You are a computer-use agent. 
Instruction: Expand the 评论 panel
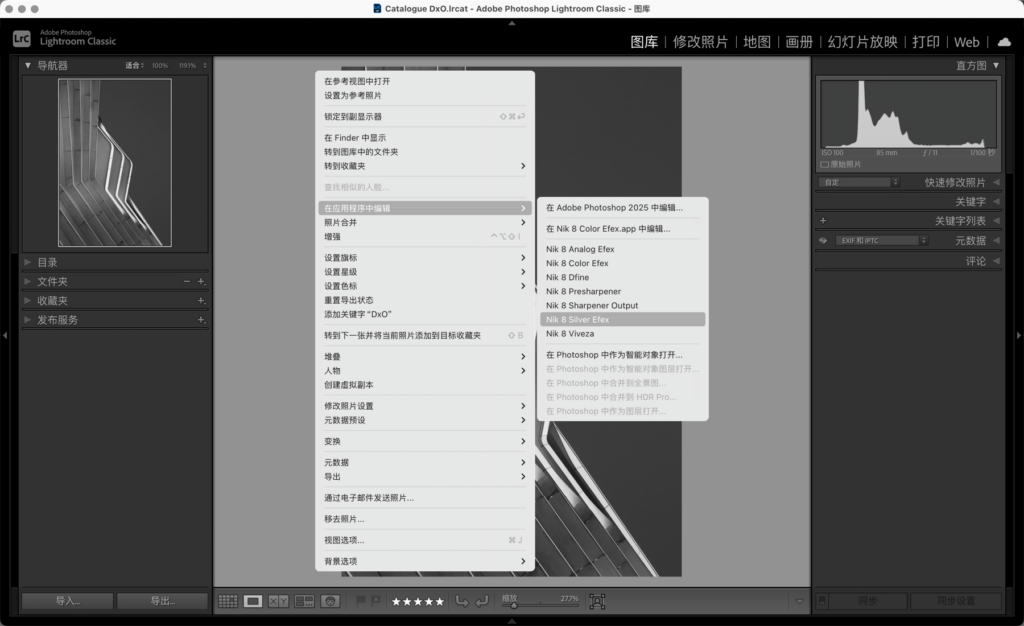[976, 261]
